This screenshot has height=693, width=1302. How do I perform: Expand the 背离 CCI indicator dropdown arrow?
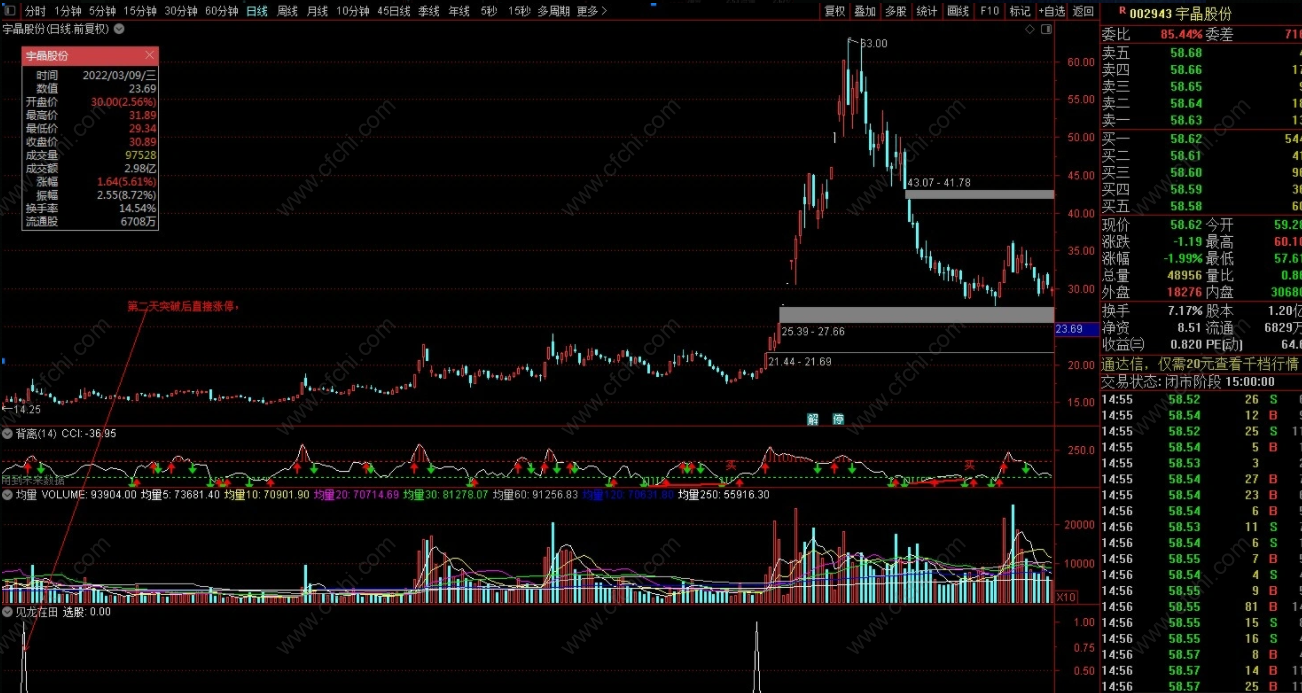[8, 434]
